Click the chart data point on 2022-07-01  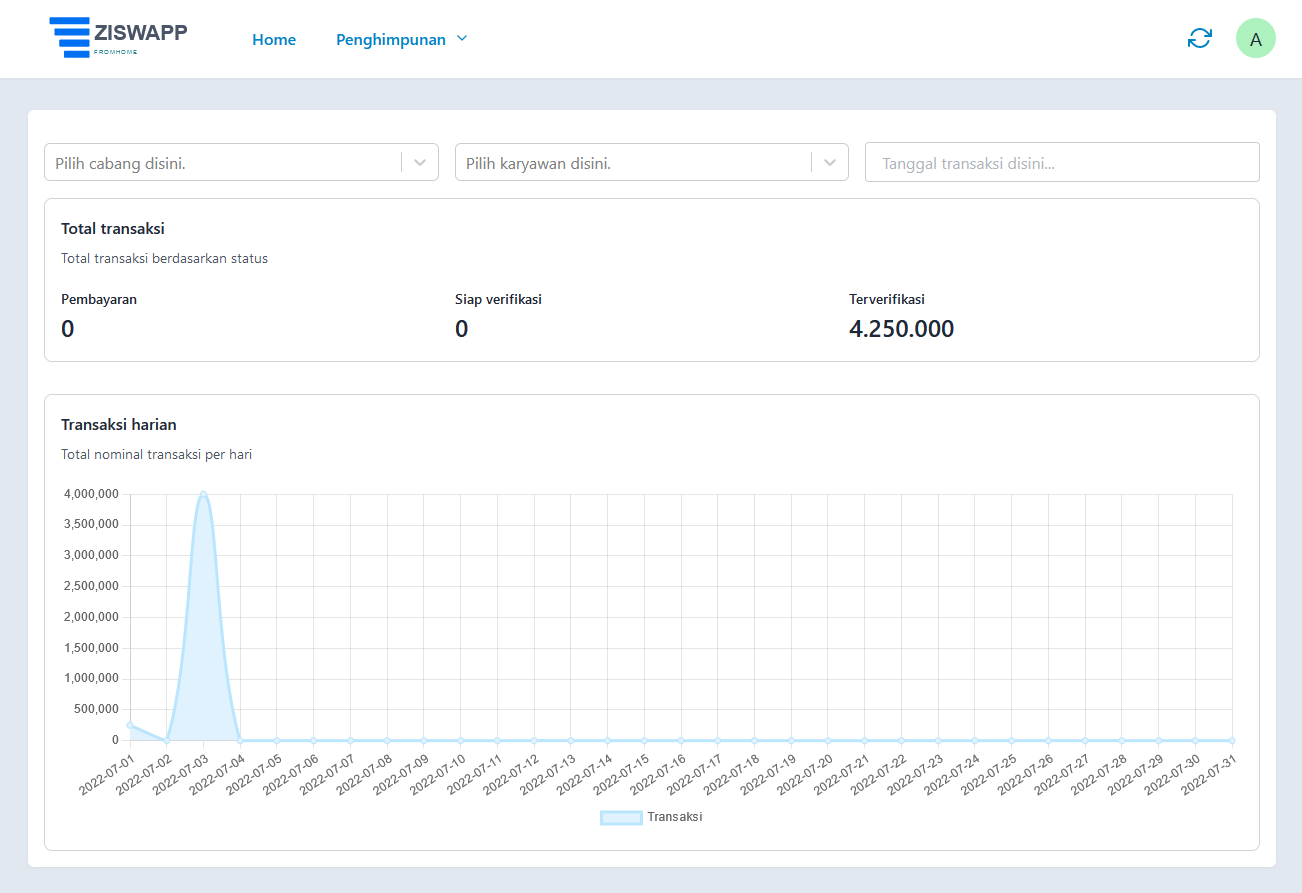[x=129, y=725]
